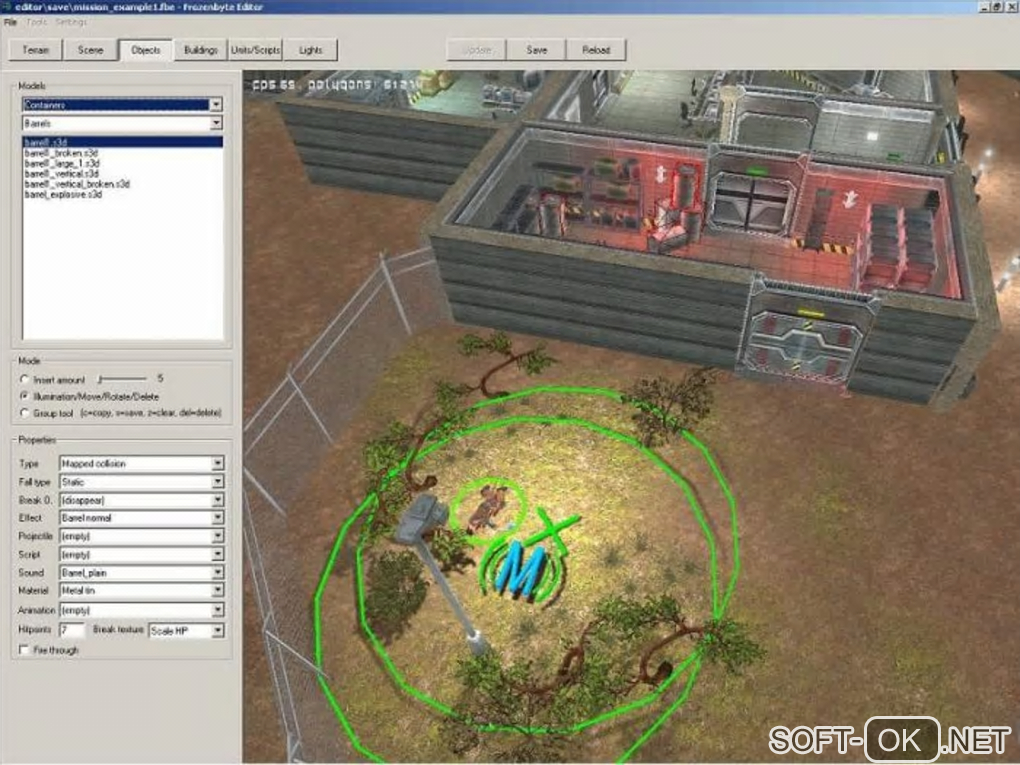Select barrell_broken.s3d in the model list
Screen dimensions: 1020x765
pyautogui.click(x=61, y=153)
